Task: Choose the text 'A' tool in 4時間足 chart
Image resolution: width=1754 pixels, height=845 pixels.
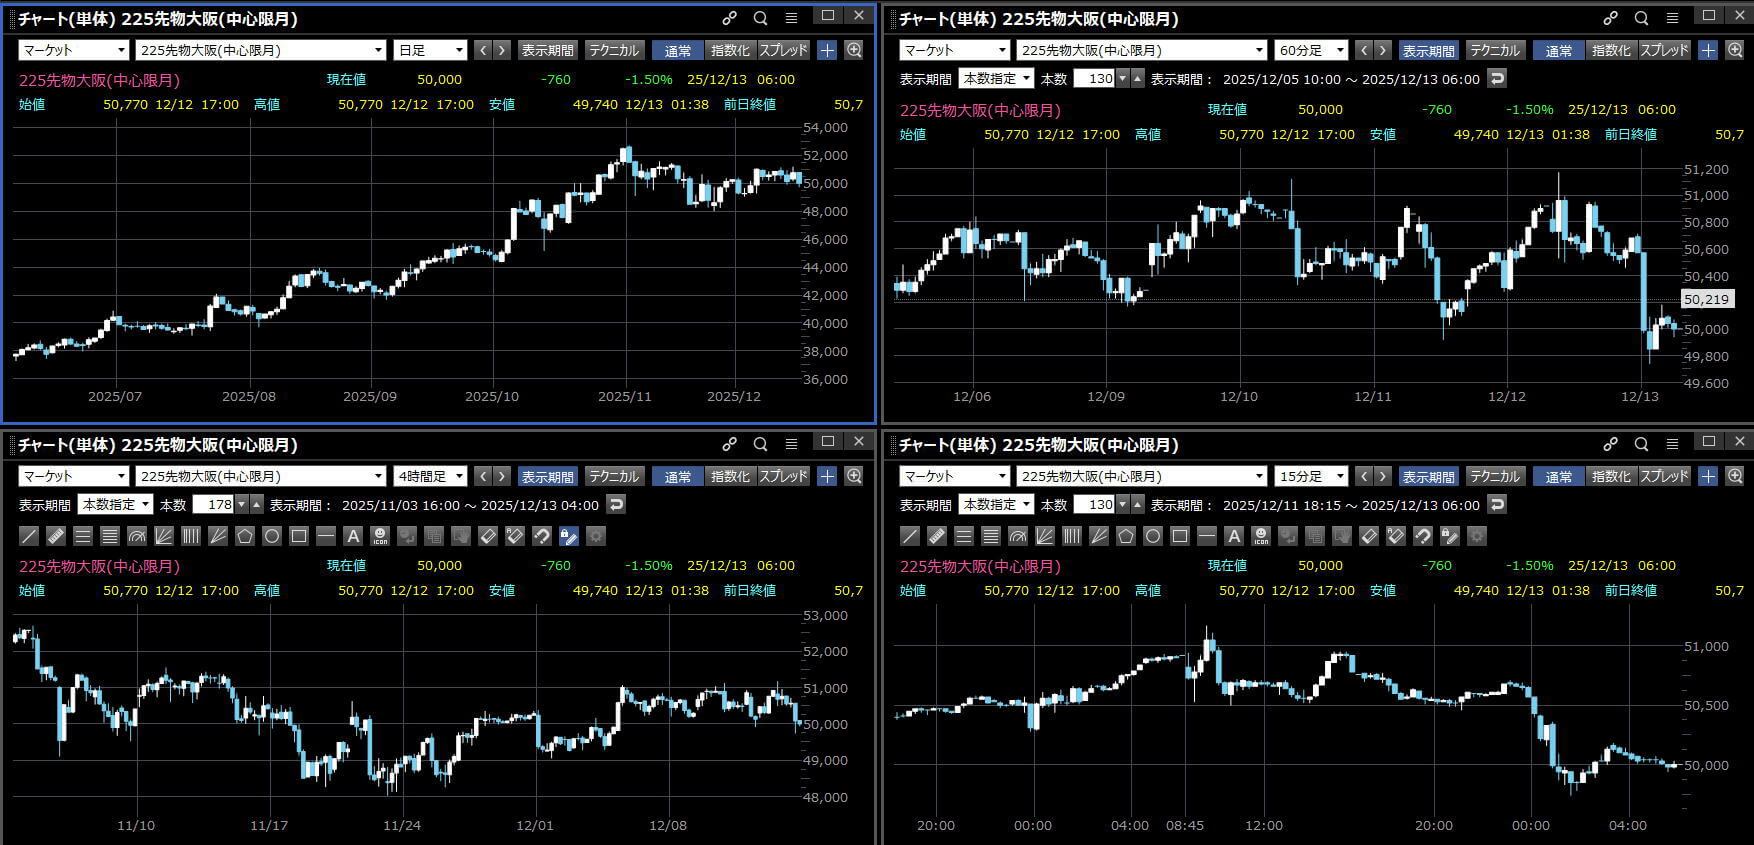Action: pos(353,536)
